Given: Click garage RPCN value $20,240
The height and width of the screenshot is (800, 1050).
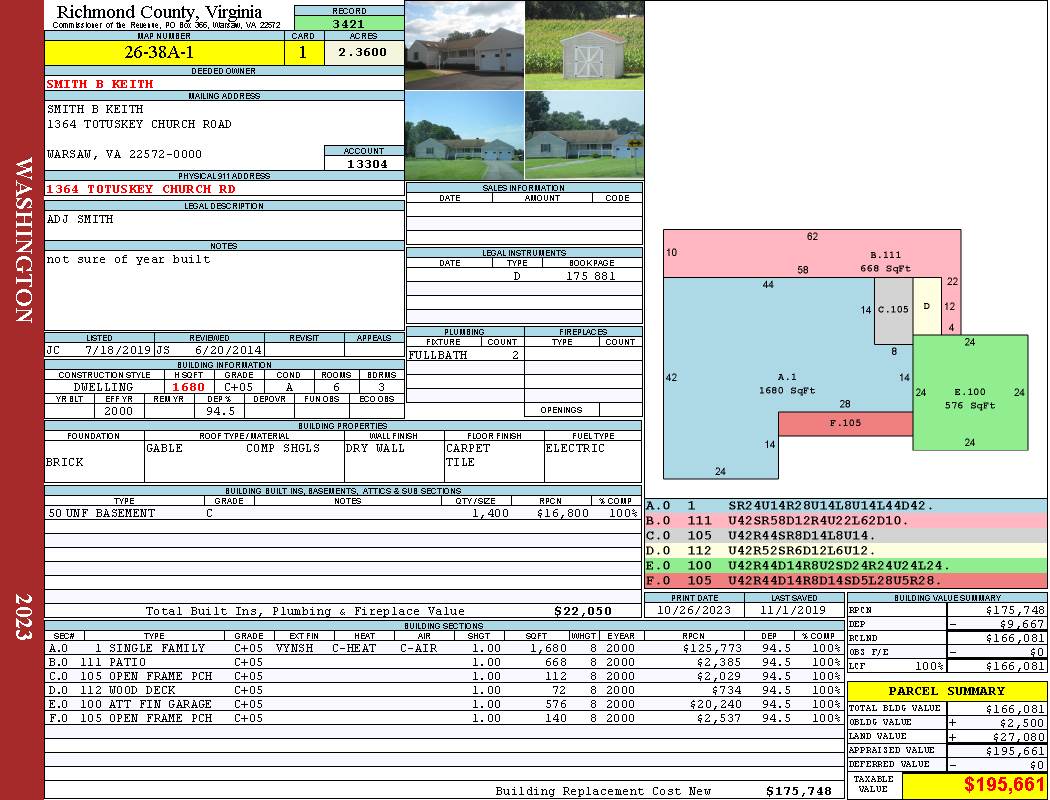Looking at the screenshot, I should pos(715,704).
